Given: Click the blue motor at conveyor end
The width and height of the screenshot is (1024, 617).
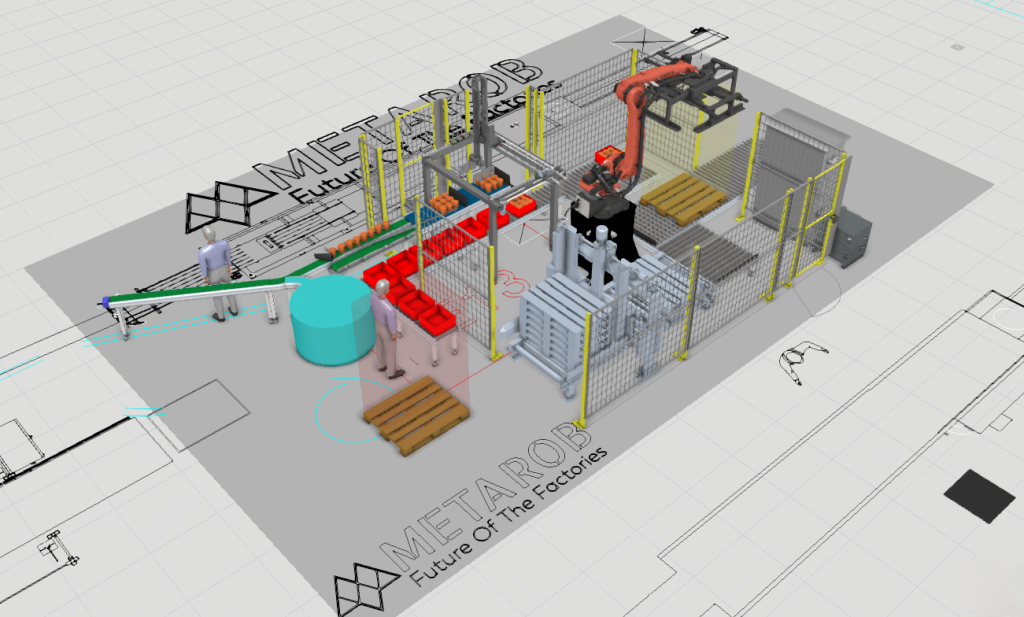Looking at the screenshot, I should (104, 300).
